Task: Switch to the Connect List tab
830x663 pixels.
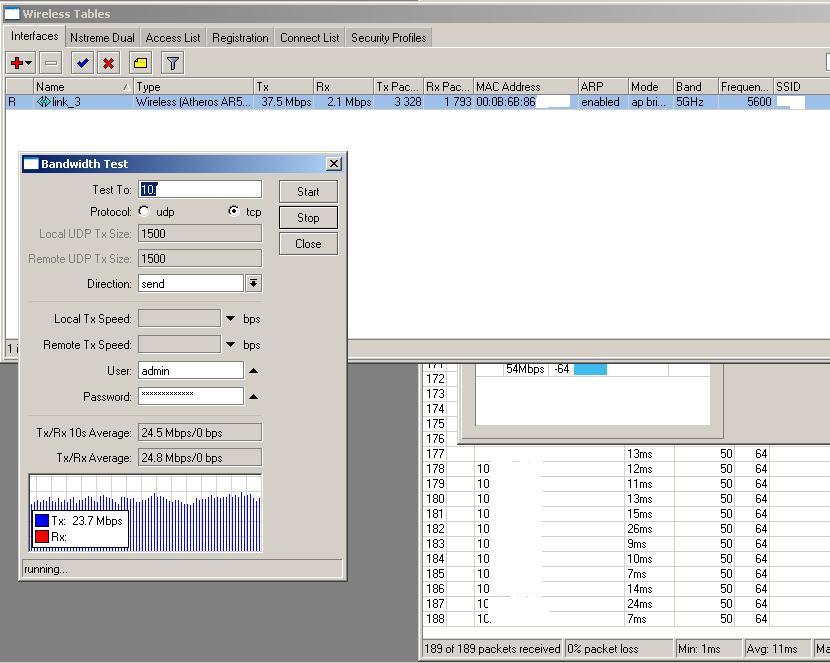Action: click(x=310, y=38)
